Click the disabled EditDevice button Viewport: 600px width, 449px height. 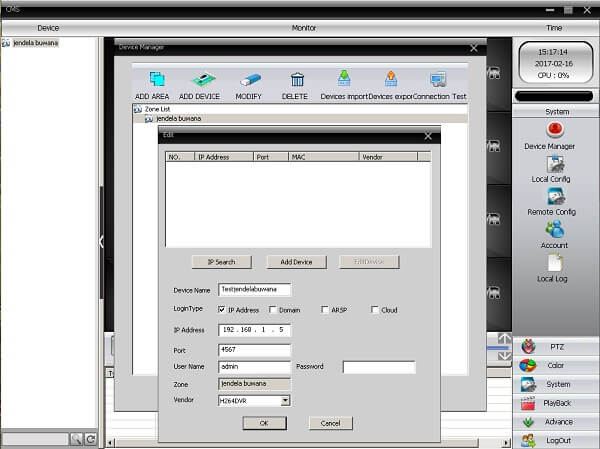[x=369, y=262]
